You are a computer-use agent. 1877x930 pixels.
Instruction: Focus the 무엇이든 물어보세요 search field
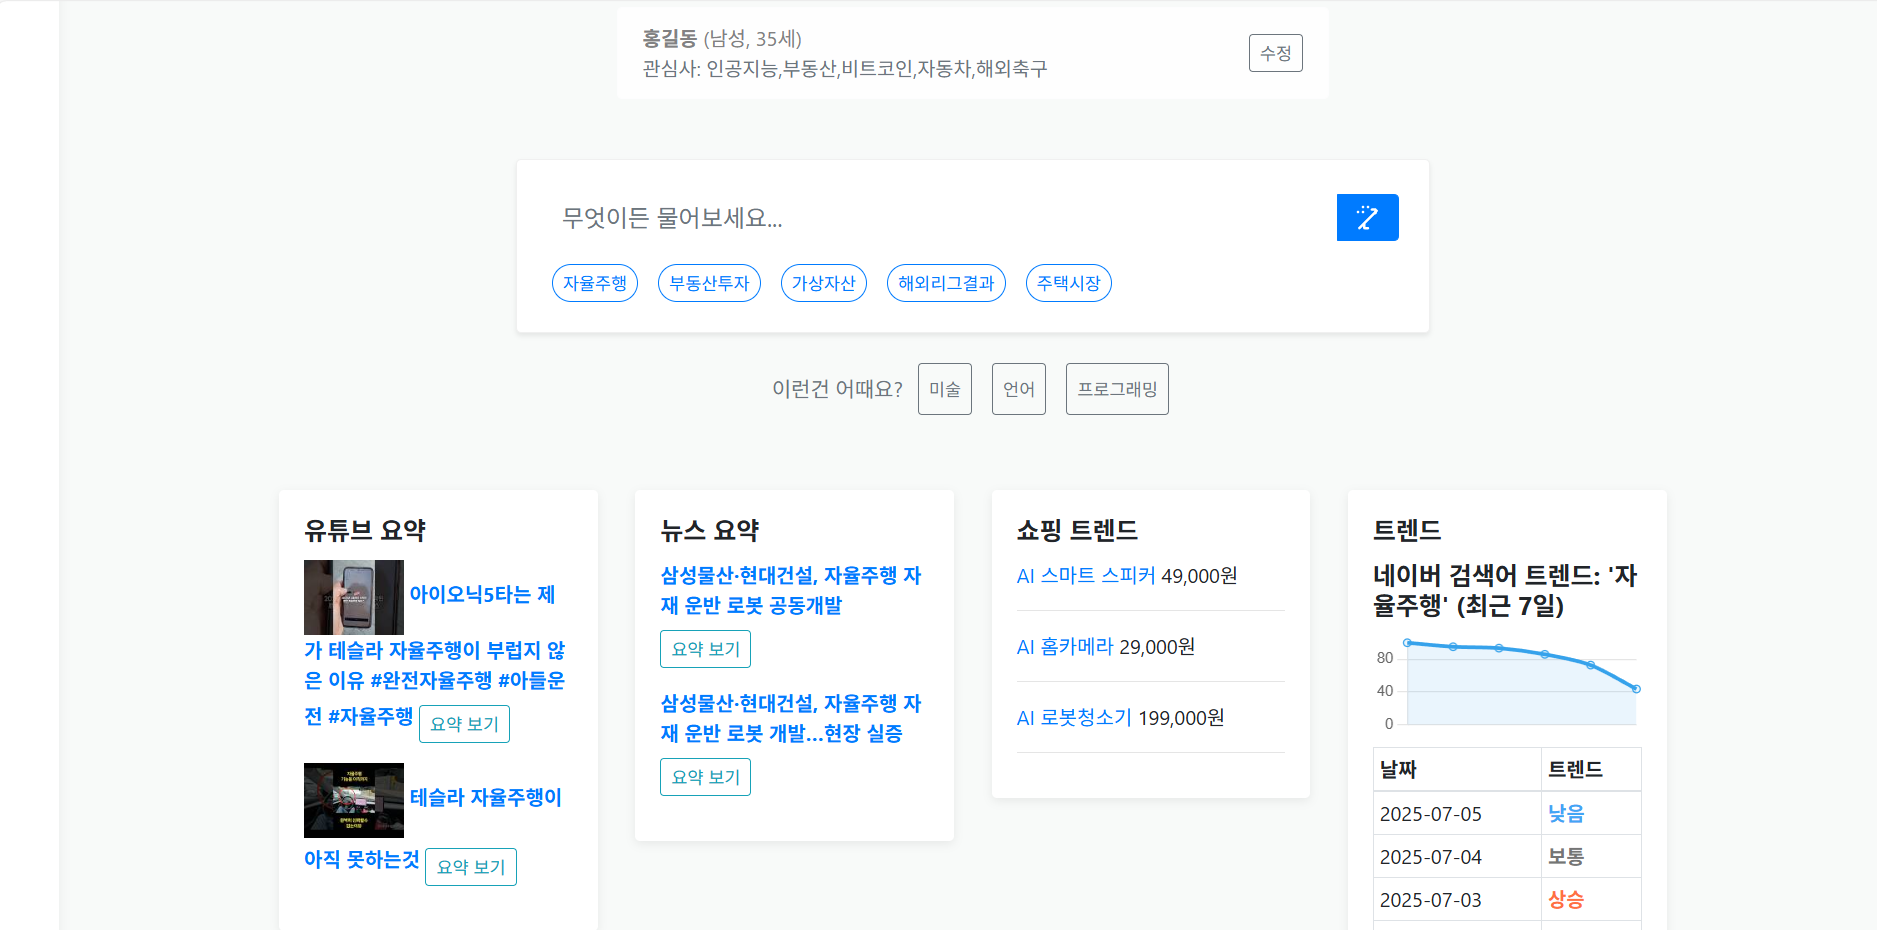[940, 218]
